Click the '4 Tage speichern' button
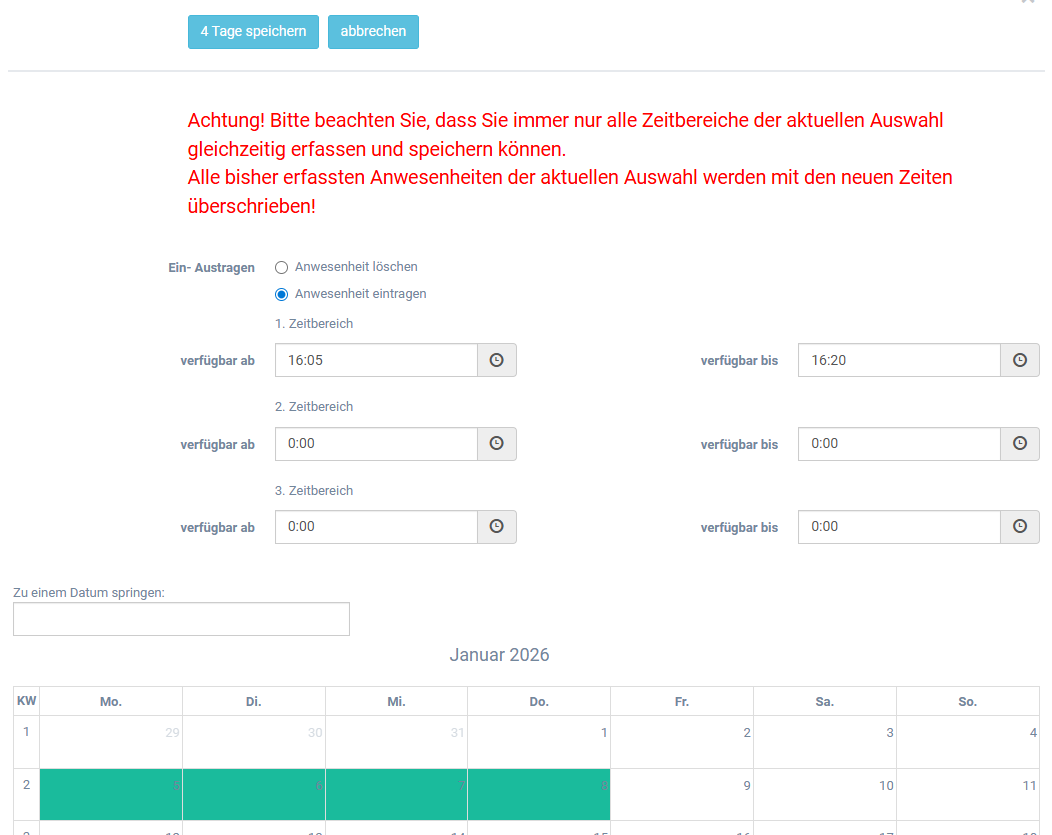The width and height of the screenshot is (1052, 835). point(253,32)
